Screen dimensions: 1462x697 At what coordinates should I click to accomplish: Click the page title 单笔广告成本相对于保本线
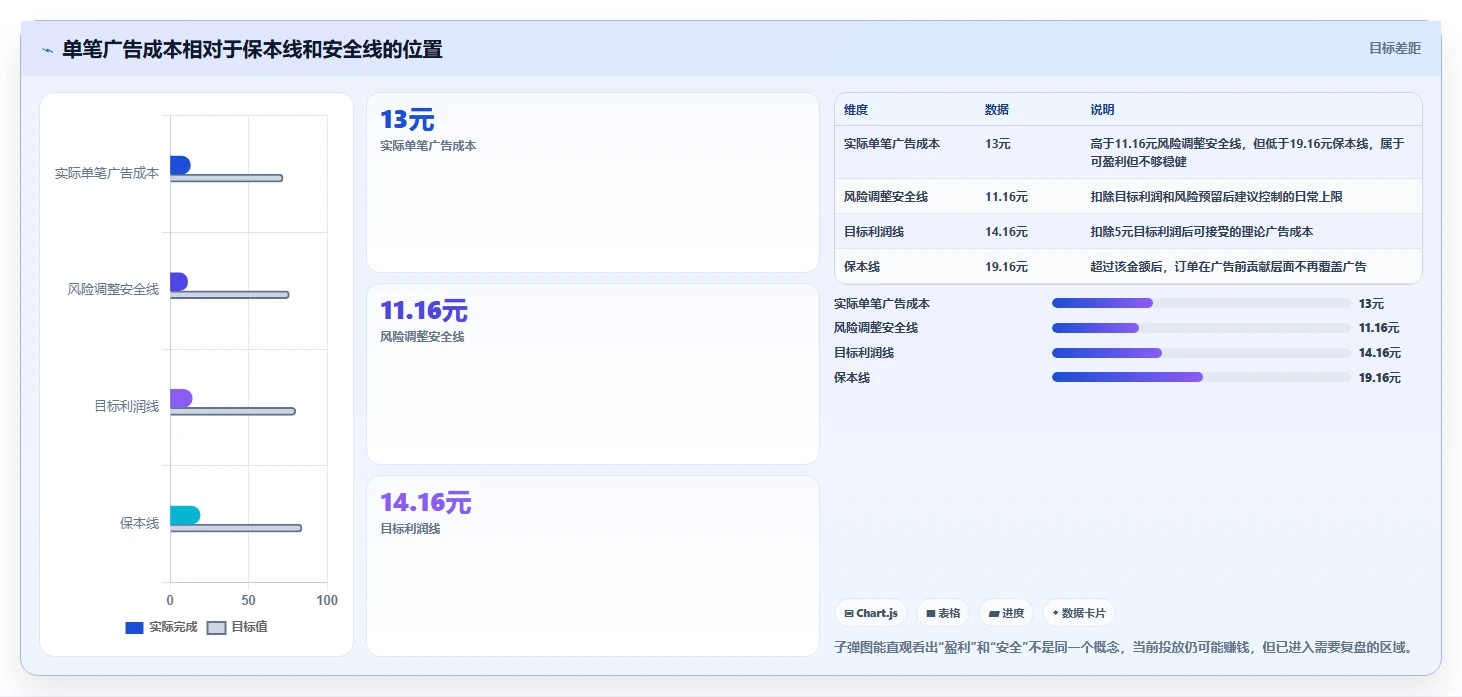pos(252,49)
